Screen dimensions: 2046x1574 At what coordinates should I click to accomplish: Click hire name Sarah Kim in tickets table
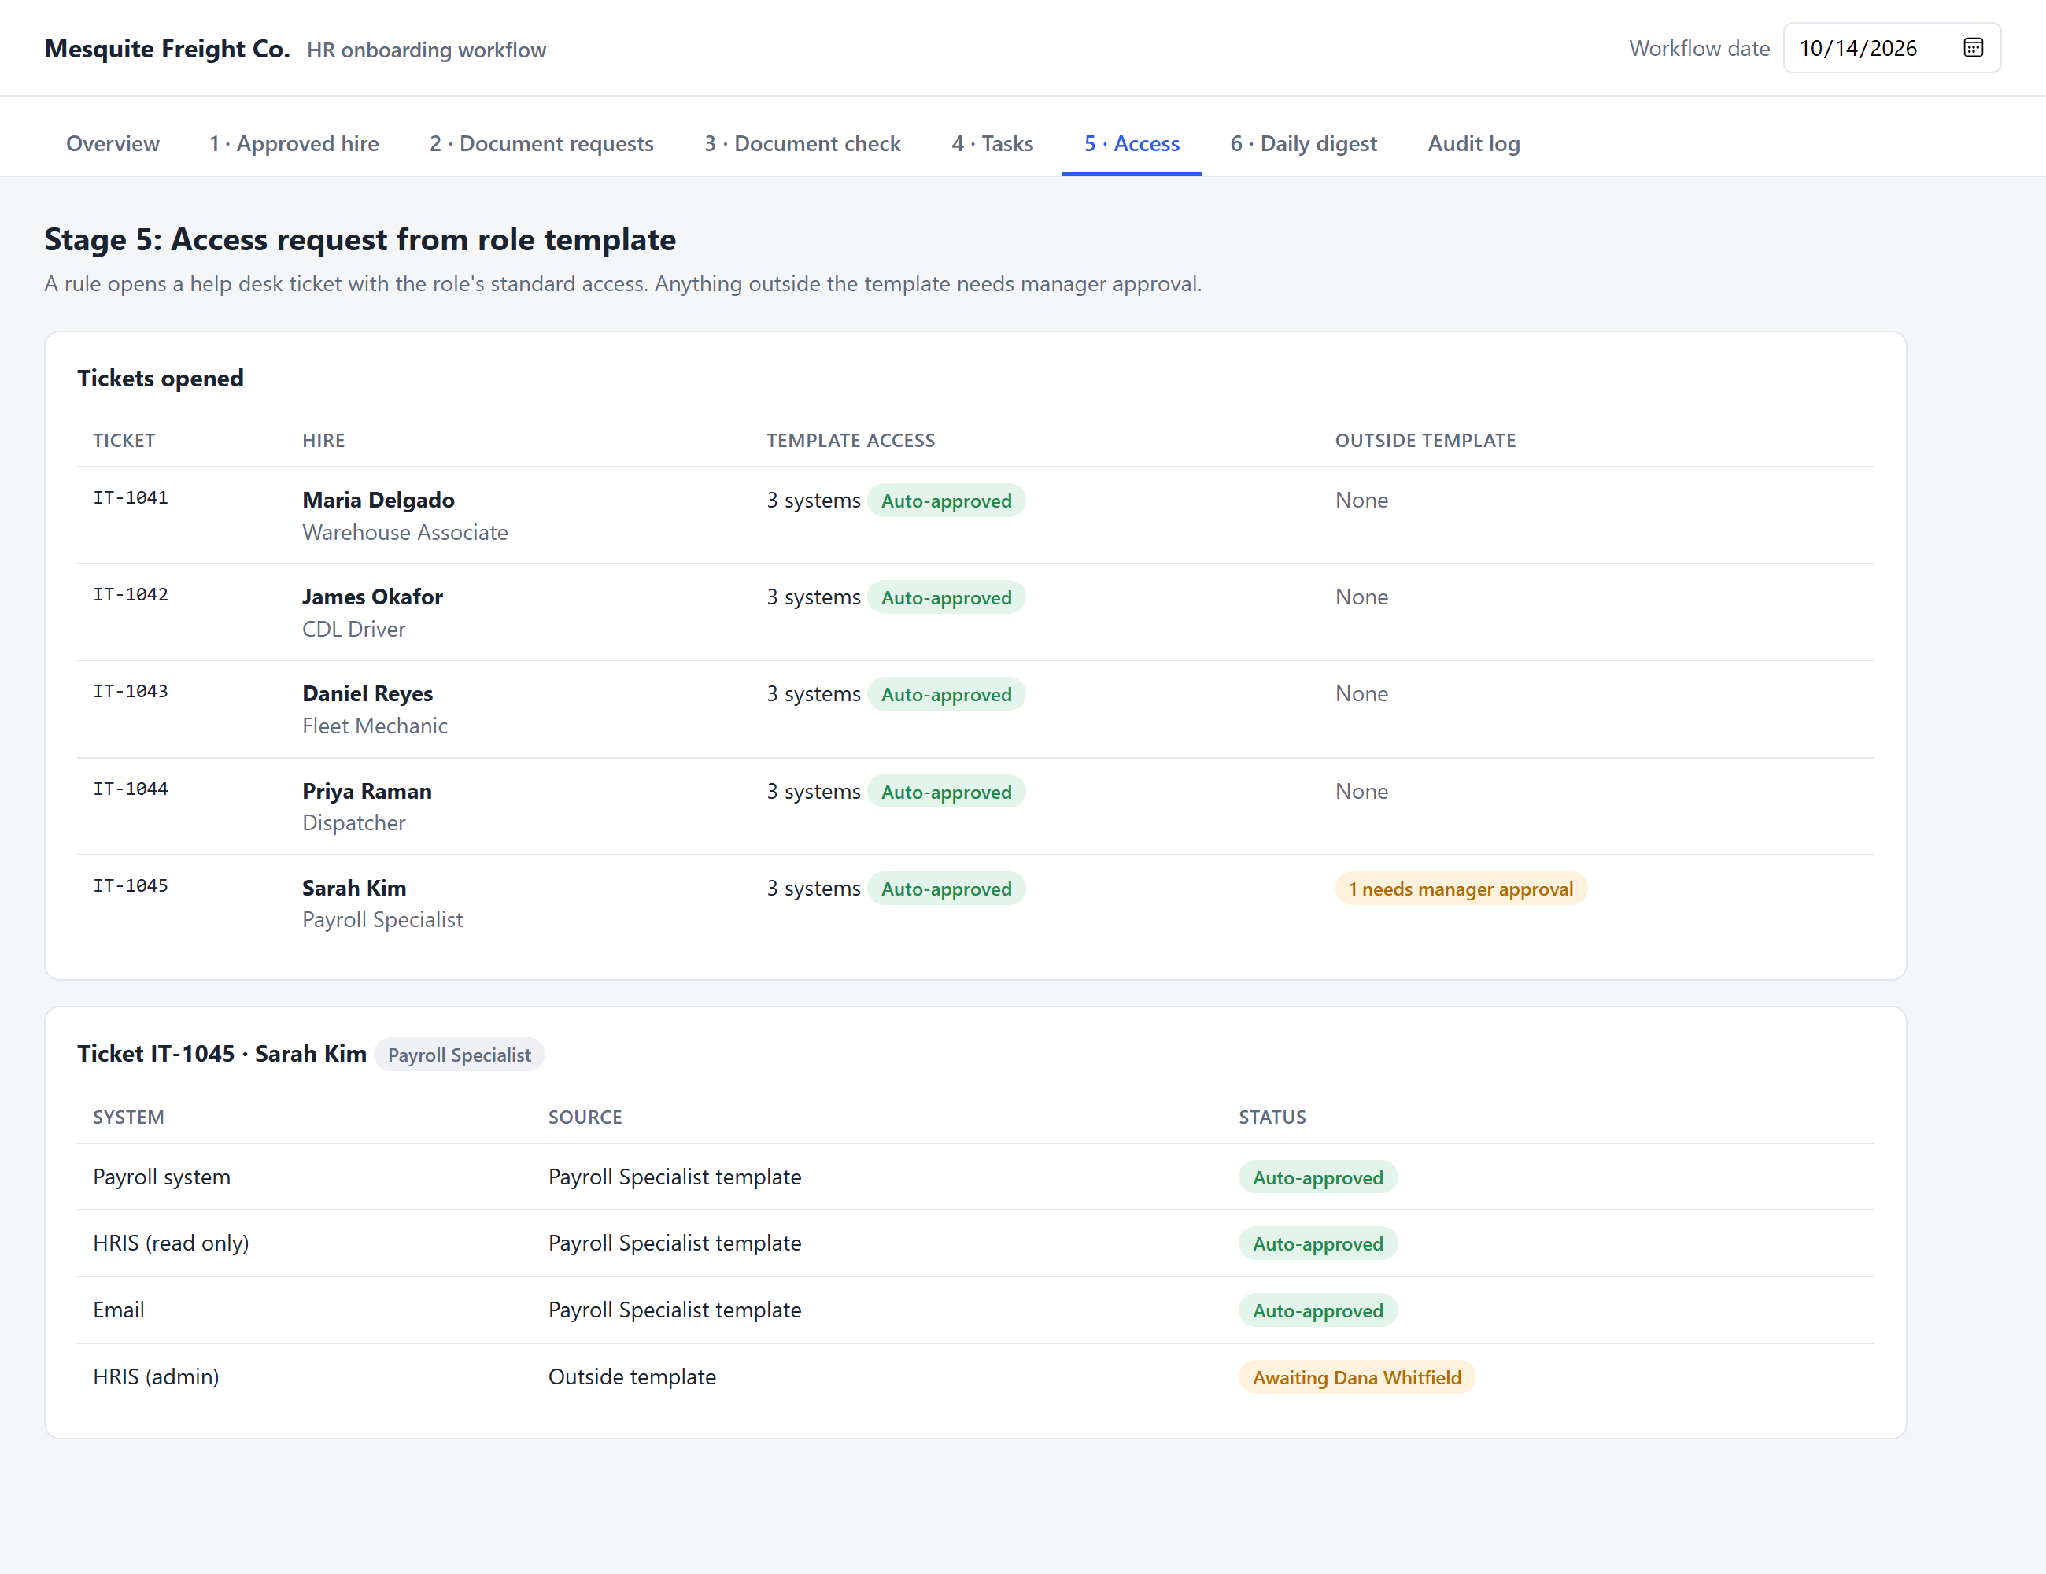tap(354, 888)
